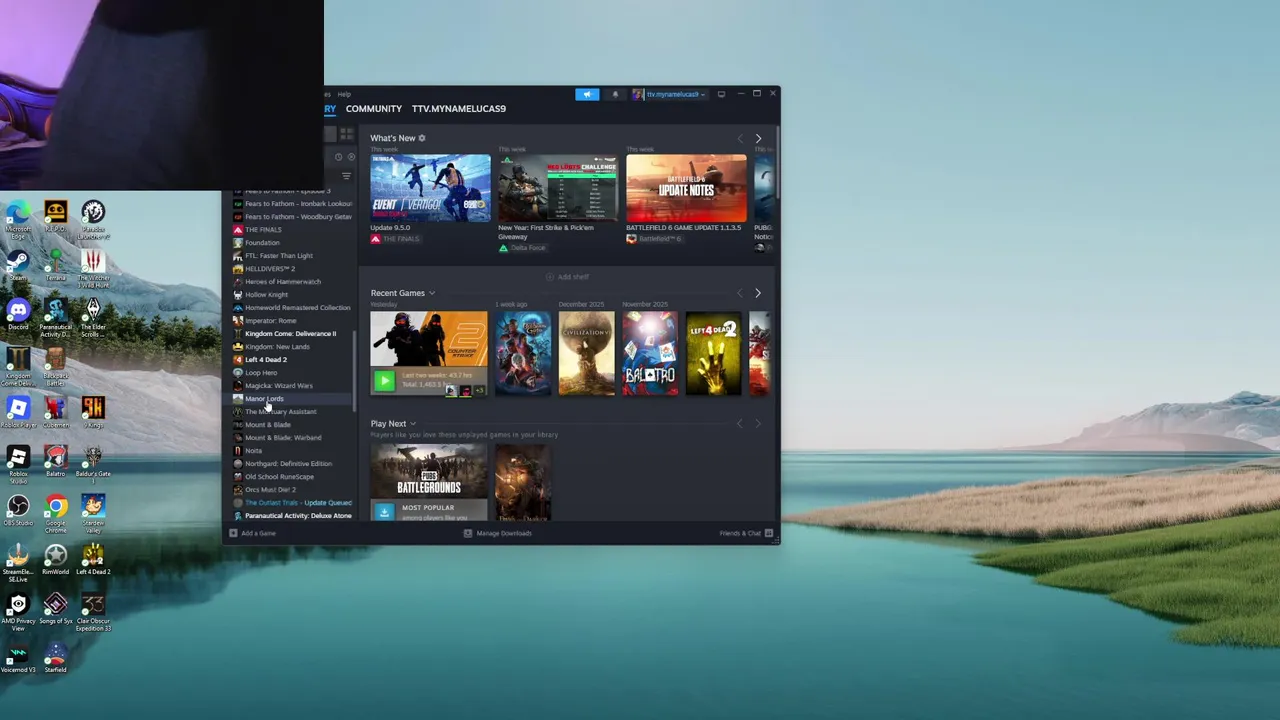The width and height of the screenshot is (1280, 720).
Task: Select Loop Hero in library list
Action: coord(294,373)
